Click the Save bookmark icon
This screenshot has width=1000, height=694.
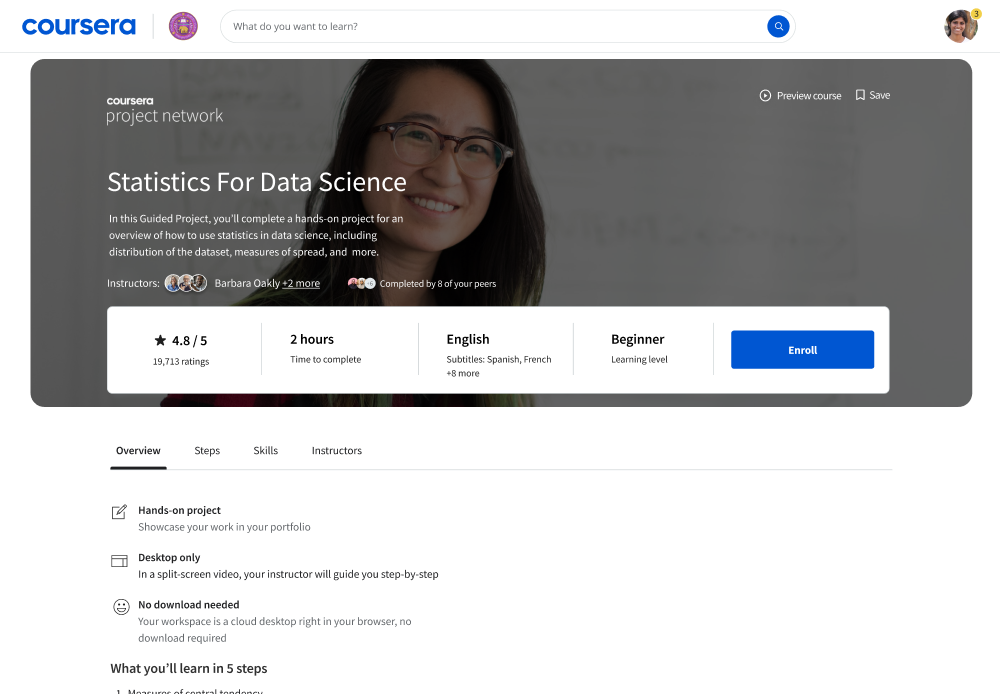click(860, 95)
